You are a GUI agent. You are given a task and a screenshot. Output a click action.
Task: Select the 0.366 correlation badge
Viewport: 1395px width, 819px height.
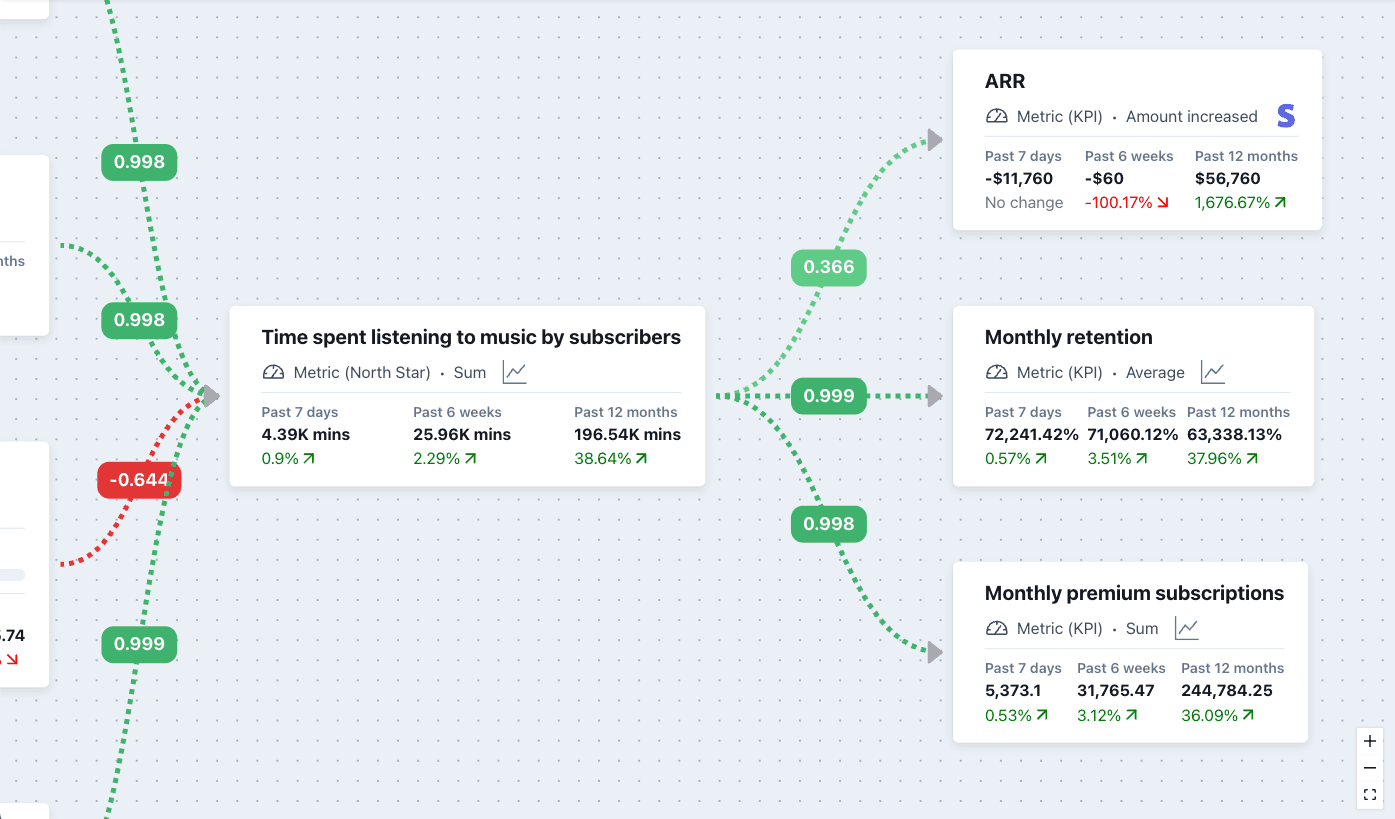coord(829,267)
